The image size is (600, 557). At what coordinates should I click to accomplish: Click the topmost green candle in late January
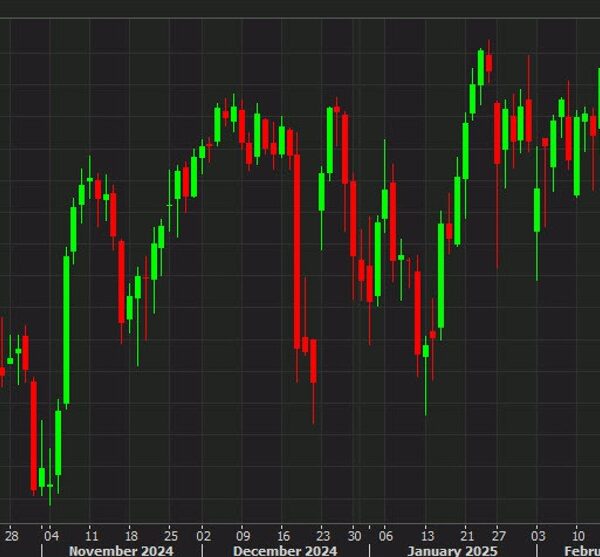click(x=481, y=68)
